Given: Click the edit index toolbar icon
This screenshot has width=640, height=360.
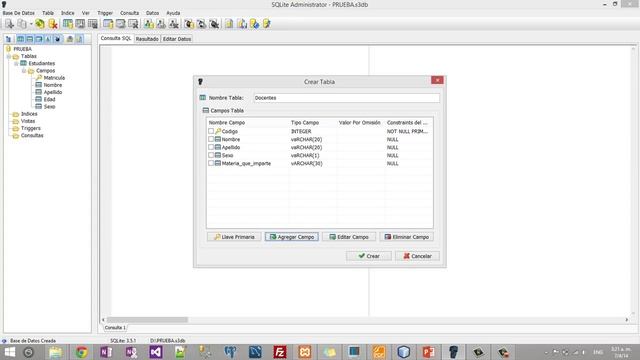Looking at the screenshot, I should coord(120,24).
